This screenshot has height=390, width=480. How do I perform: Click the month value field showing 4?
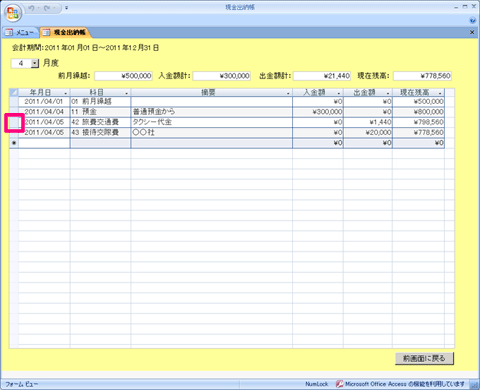pos(21,63)
